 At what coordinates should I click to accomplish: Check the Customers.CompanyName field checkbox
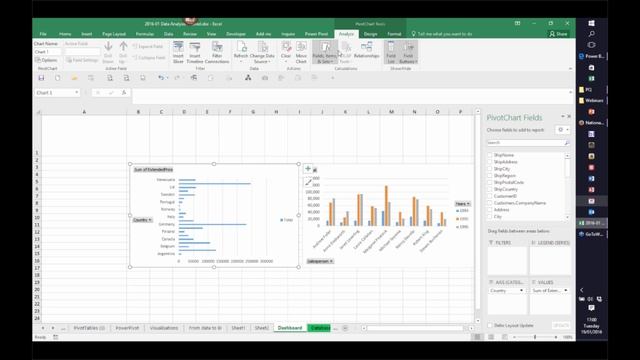point(490,203)
